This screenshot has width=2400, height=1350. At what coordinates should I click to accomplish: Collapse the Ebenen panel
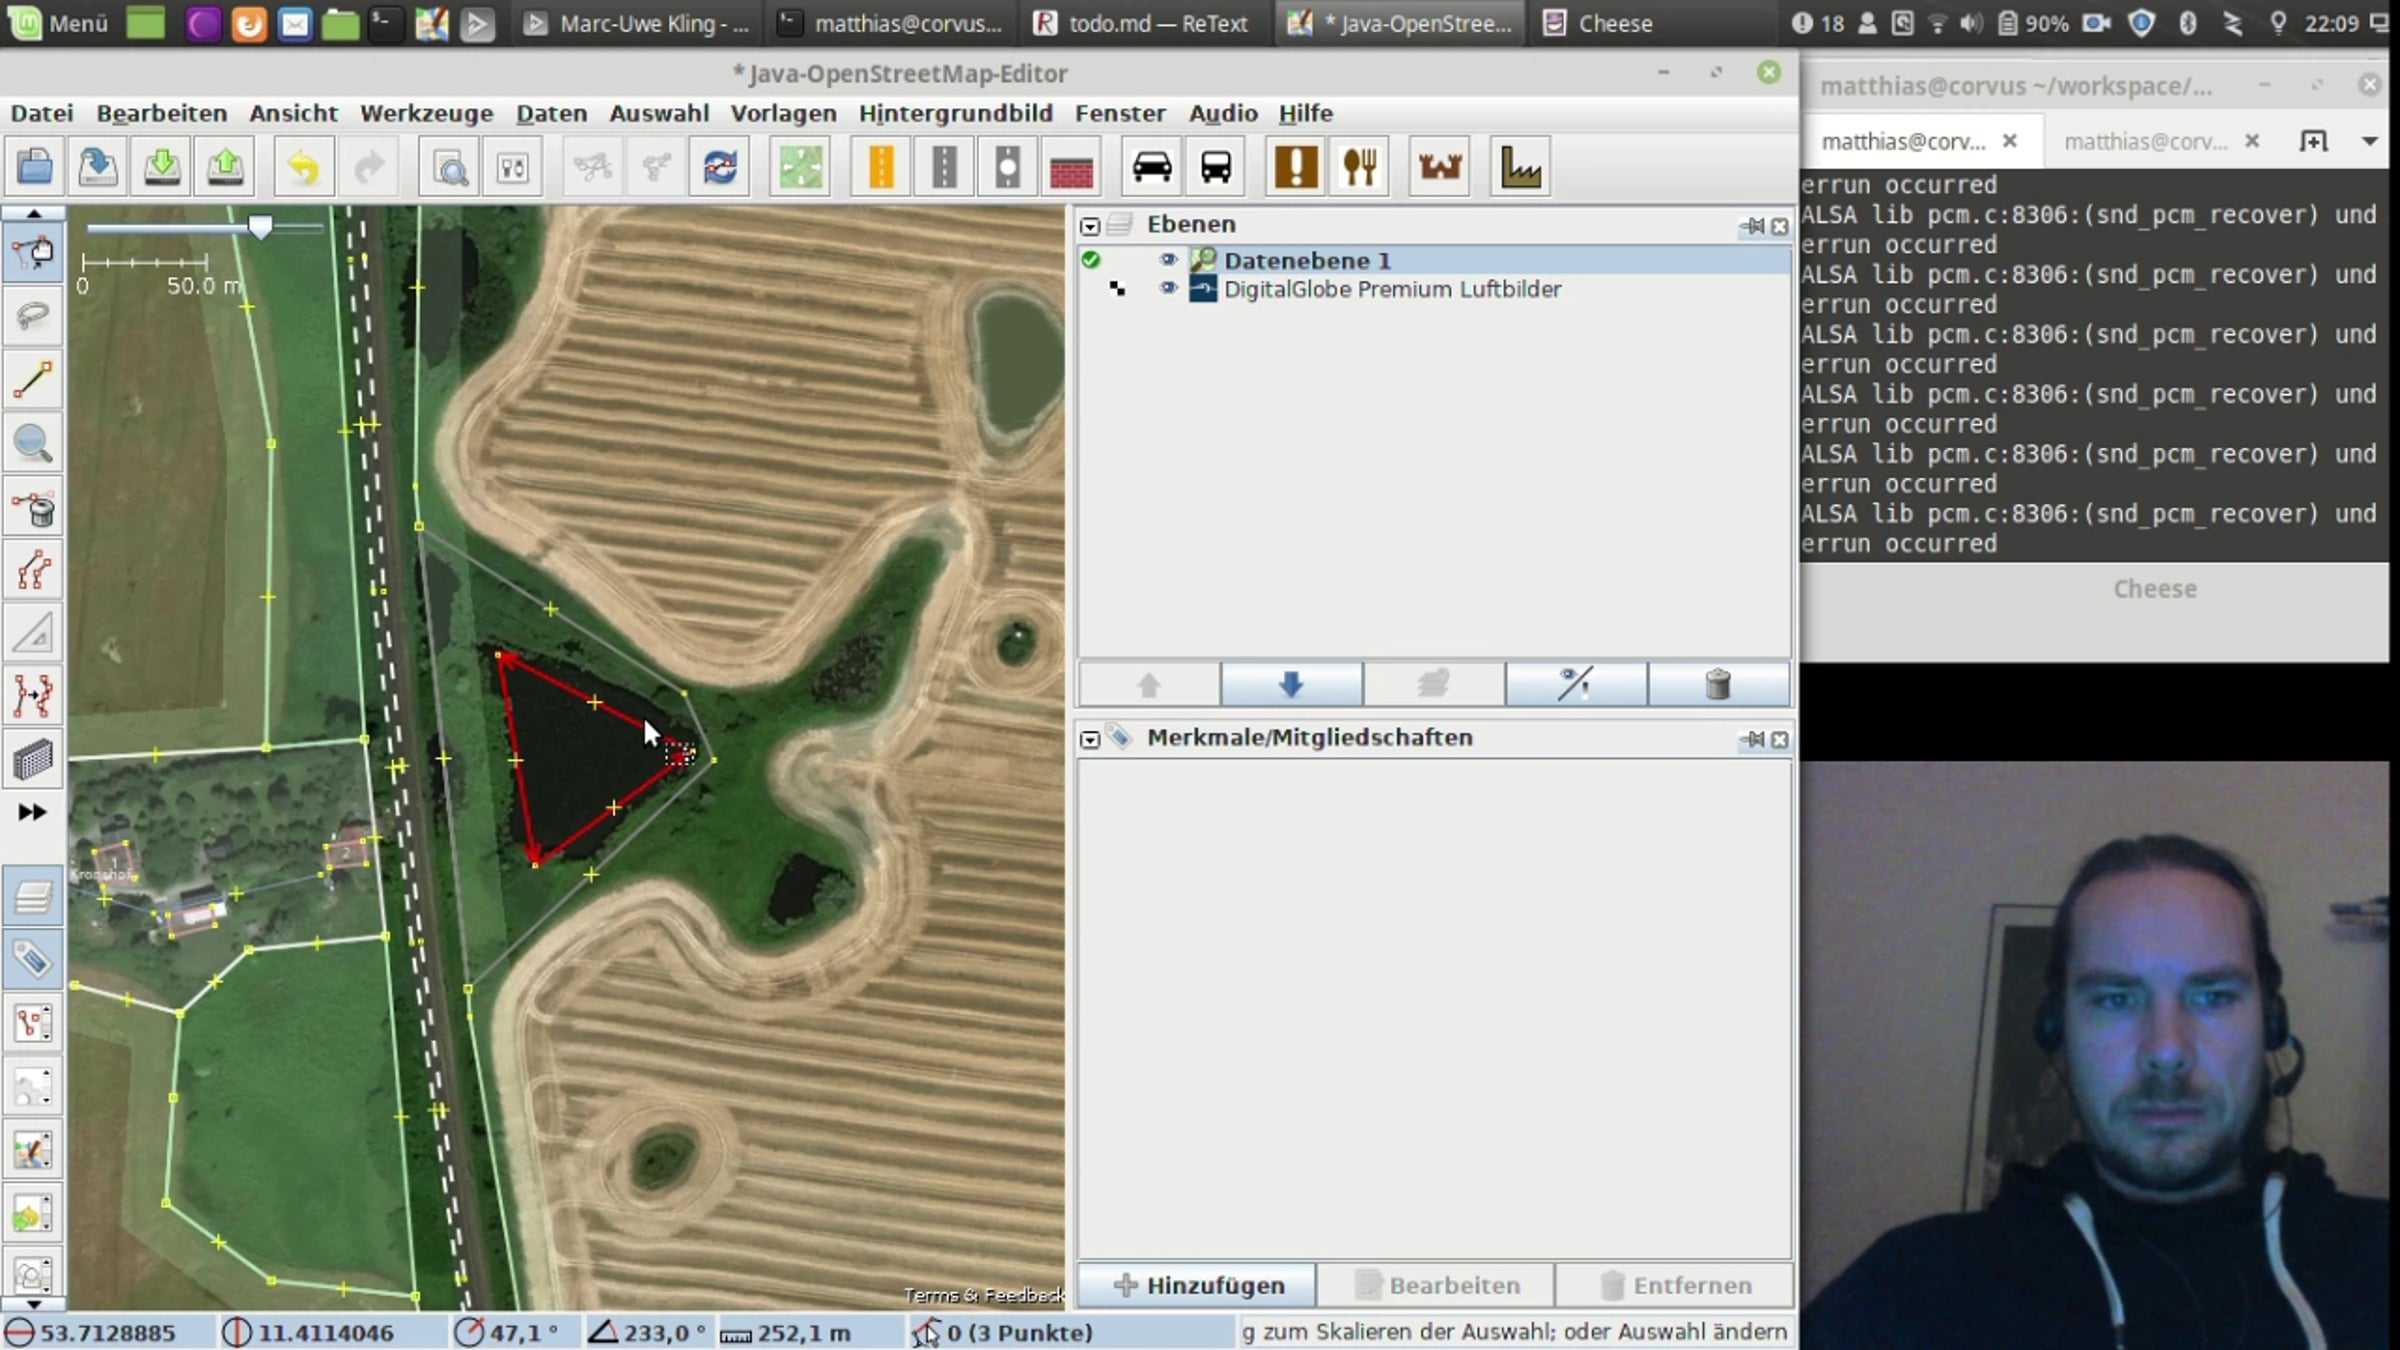coord(1090,226)
